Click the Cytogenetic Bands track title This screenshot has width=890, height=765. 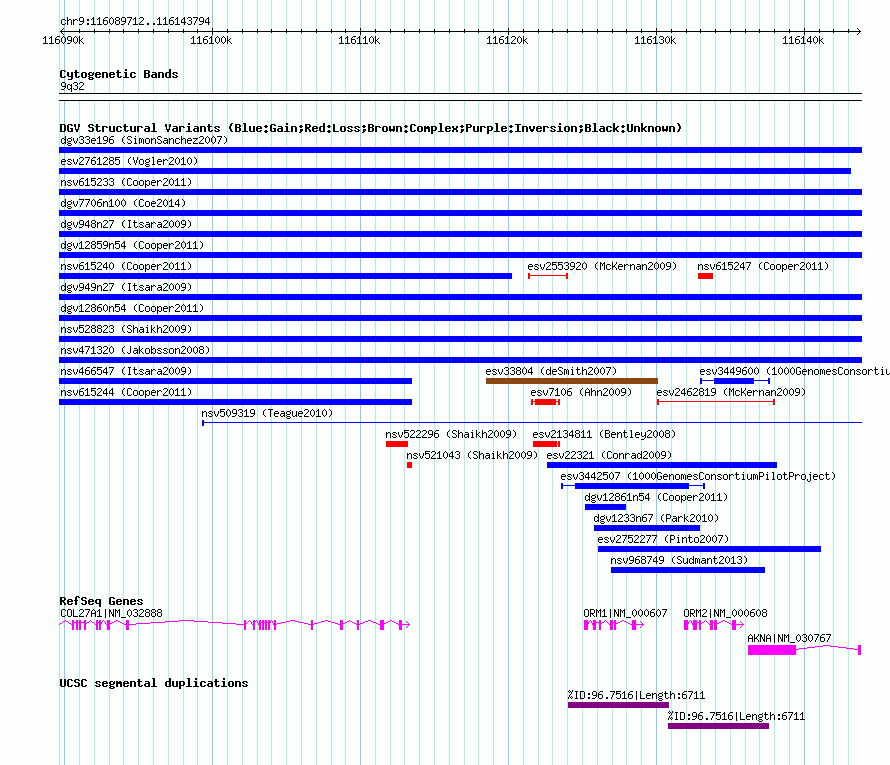point(119,74)
